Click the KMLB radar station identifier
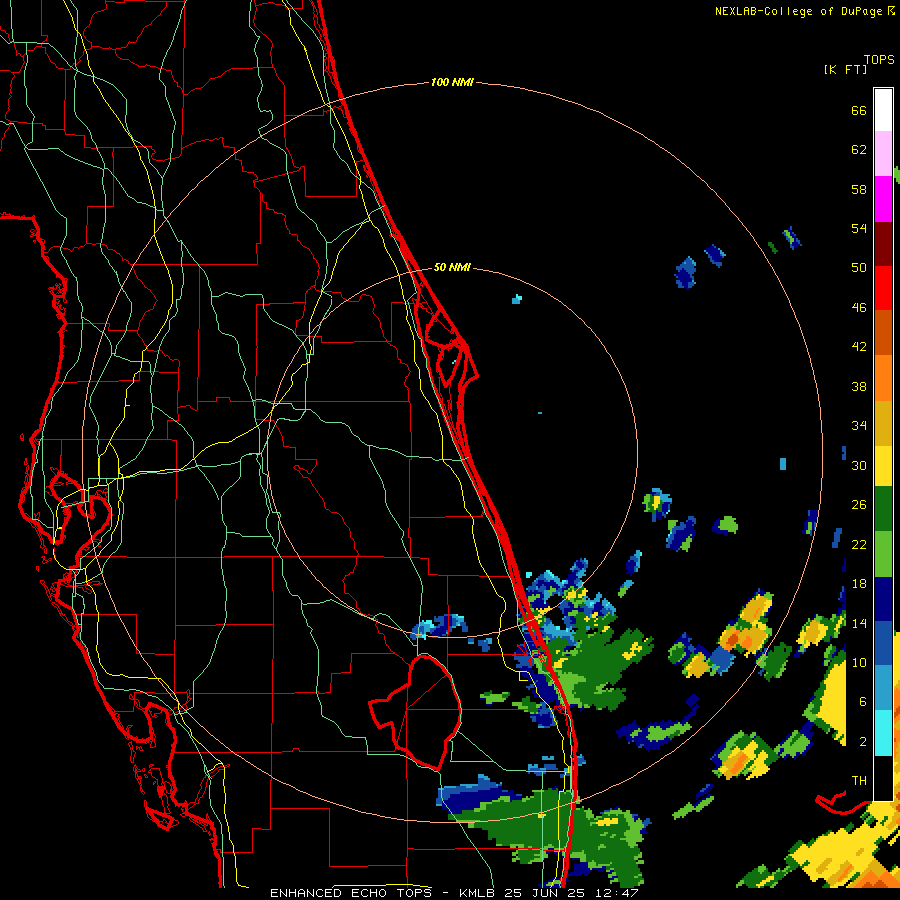Screen dimensions: 900x900 (x=479, y=893)
